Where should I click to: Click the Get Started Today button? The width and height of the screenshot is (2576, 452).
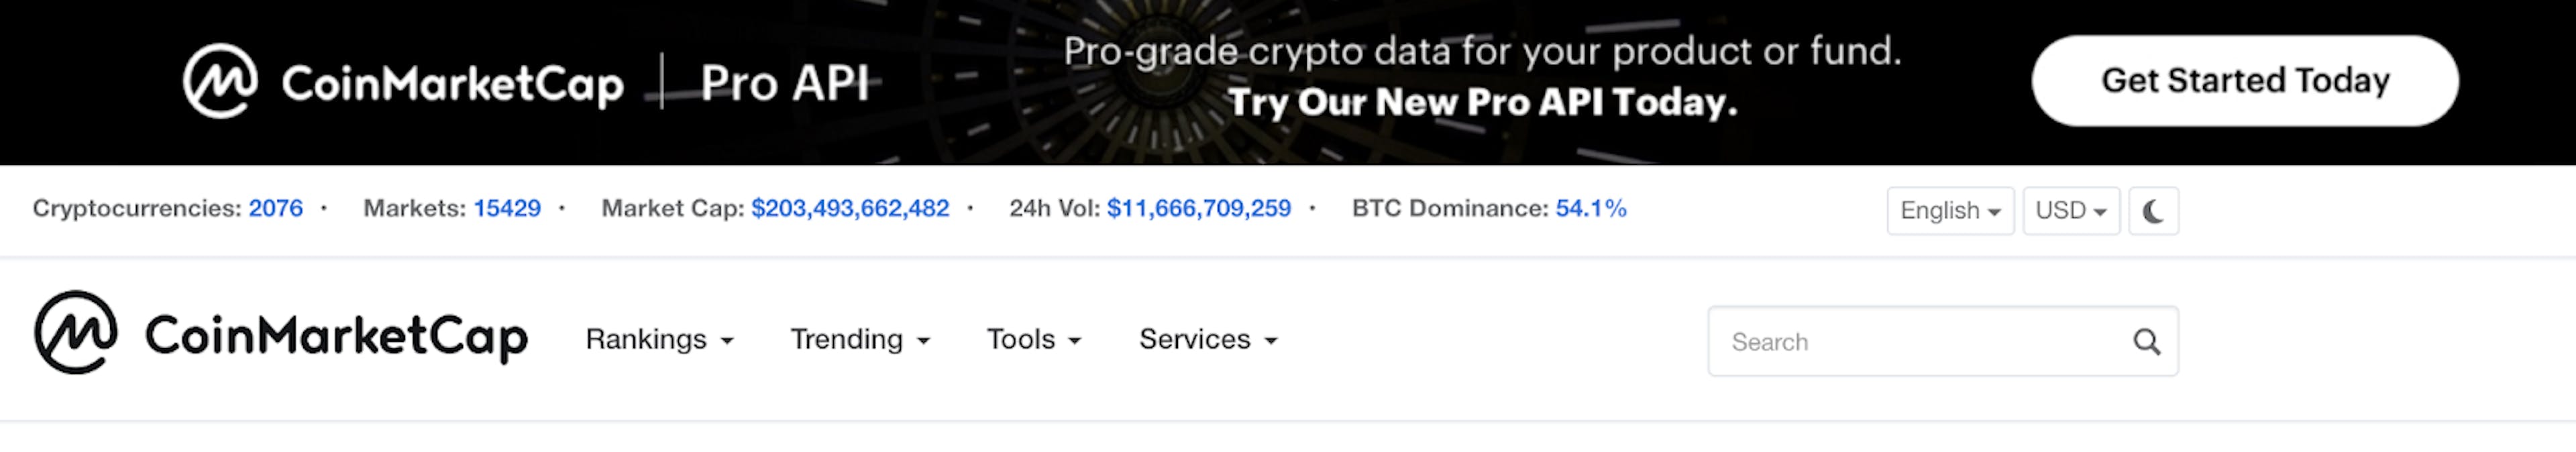[x=2245, y=81]
